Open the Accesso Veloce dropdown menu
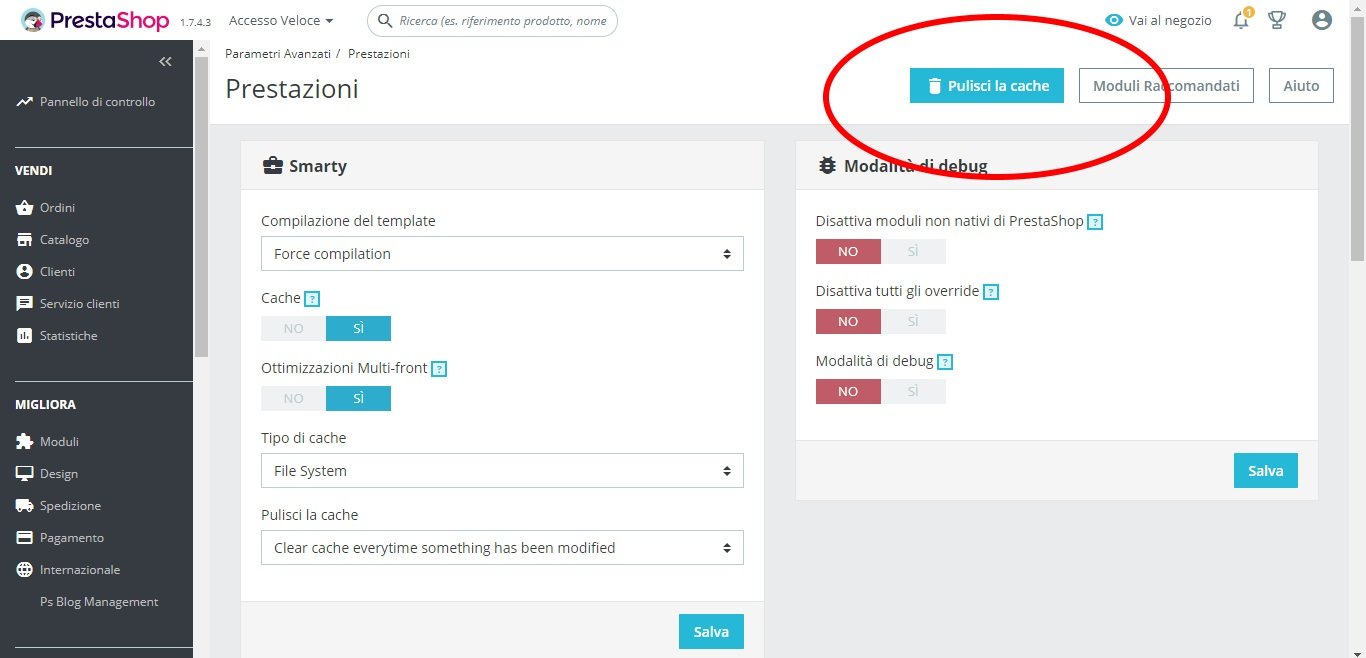Image resolution: width=1366 pixels, height=658 pixels. pos(281,20)
